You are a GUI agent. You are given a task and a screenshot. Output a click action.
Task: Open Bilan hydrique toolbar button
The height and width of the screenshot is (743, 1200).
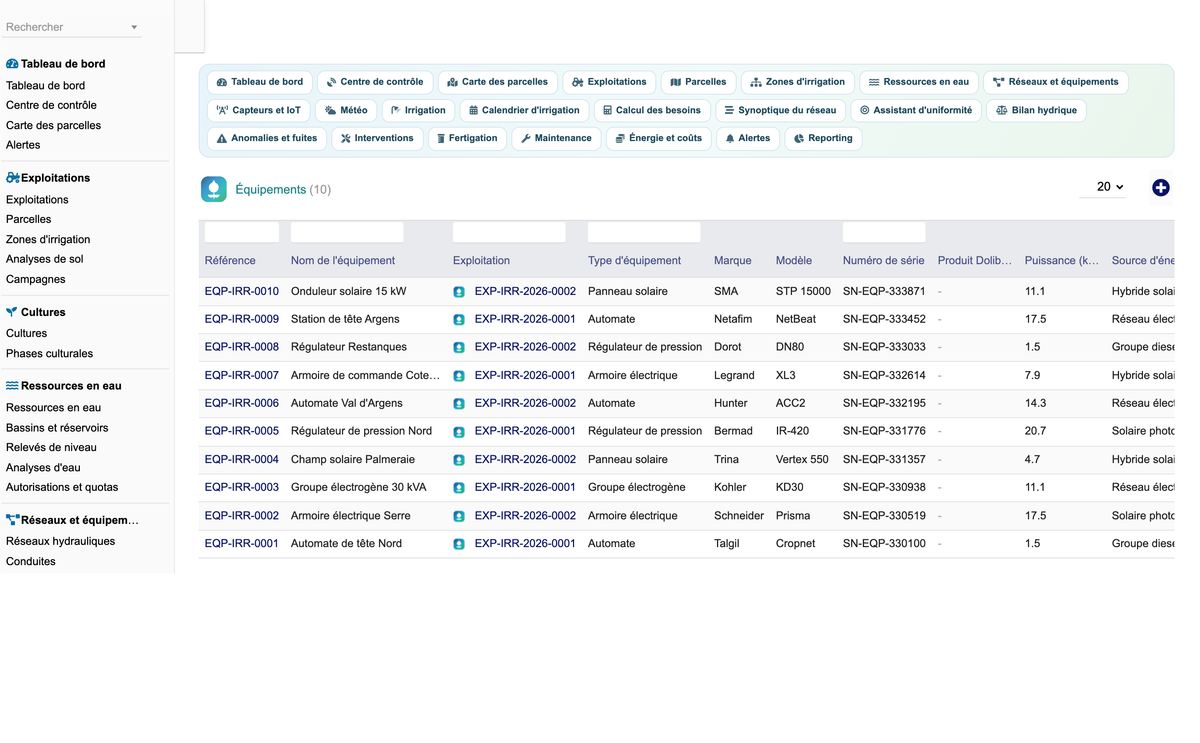click(1036, 110)
